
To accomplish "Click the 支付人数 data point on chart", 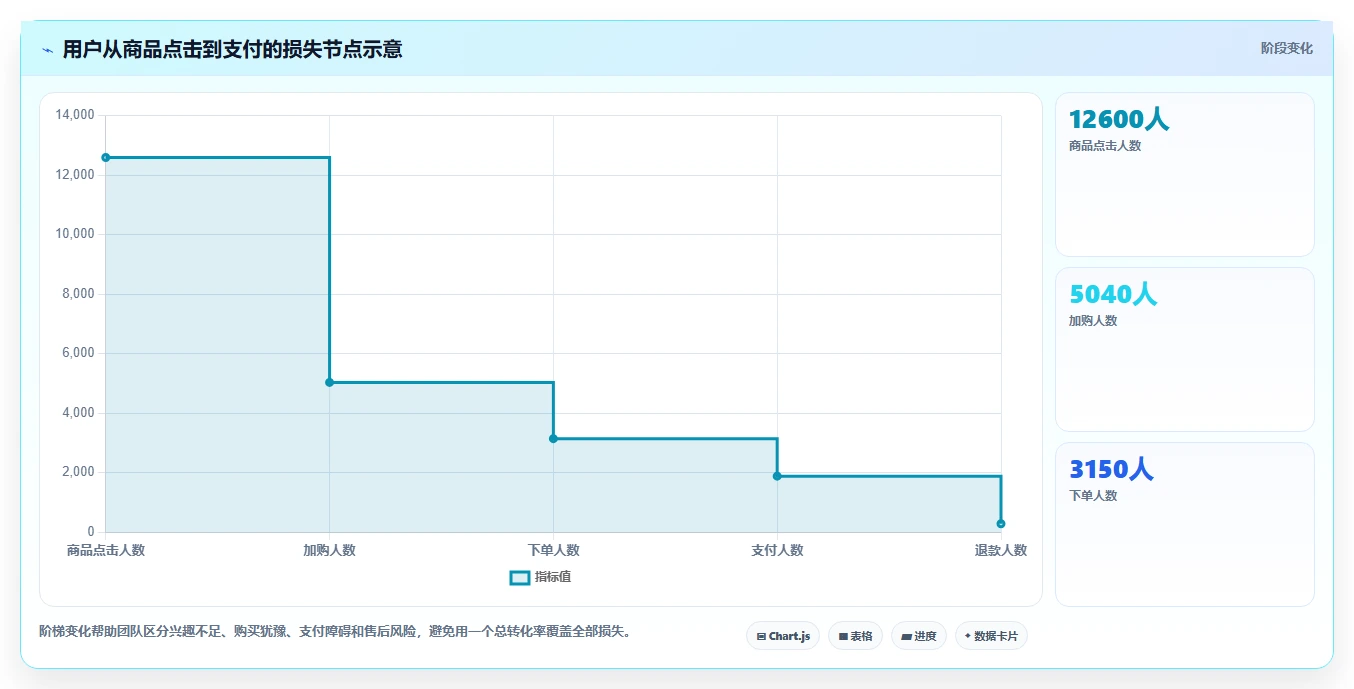I will (x=777, y=476).
